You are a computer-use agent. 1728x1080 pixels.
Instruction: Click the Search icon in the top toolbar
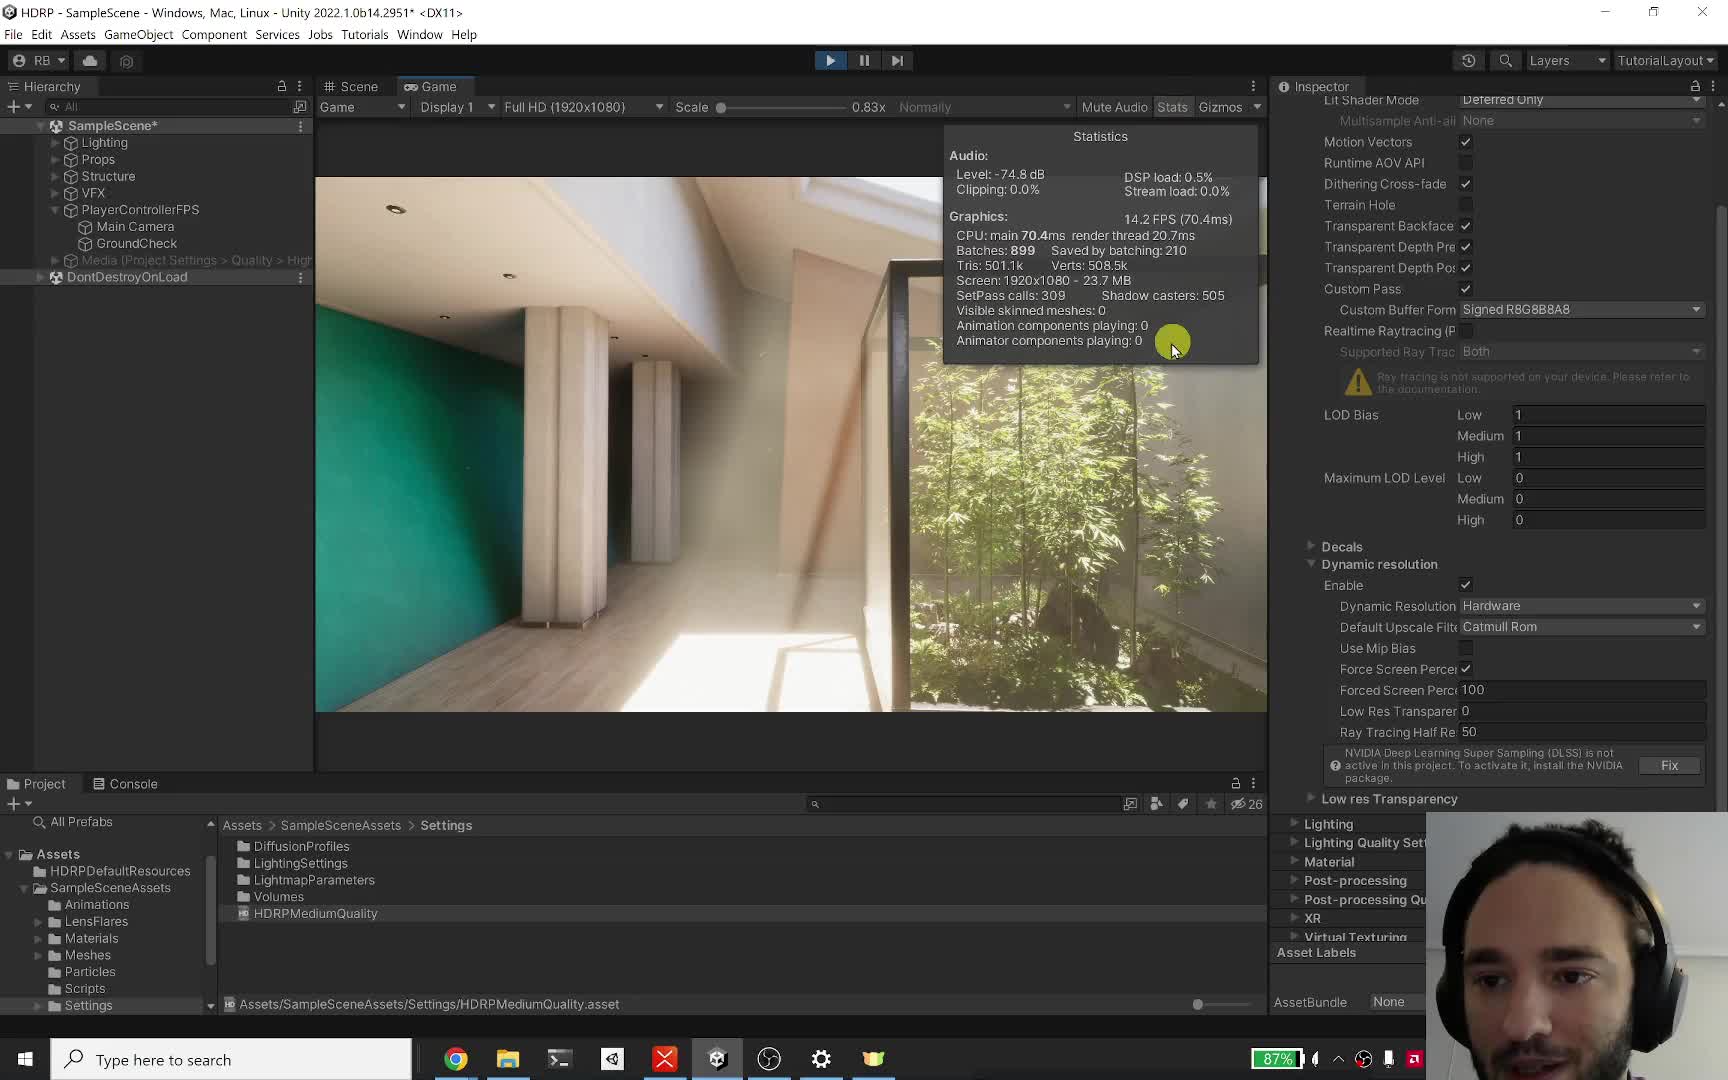pos(1505,61)
